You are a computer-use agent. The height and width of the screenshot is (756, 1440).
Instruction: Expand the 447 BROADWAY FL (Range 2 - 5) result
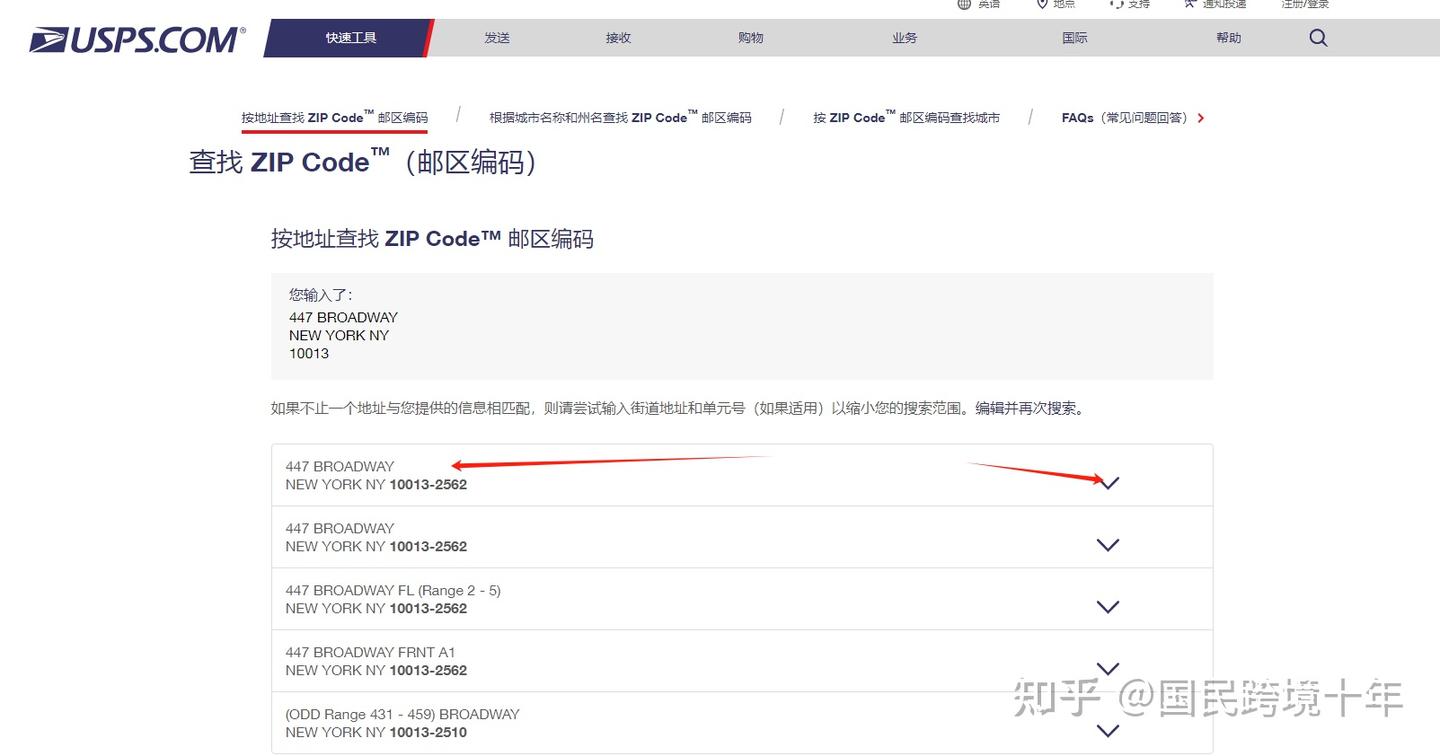[x=1107, y=607]
